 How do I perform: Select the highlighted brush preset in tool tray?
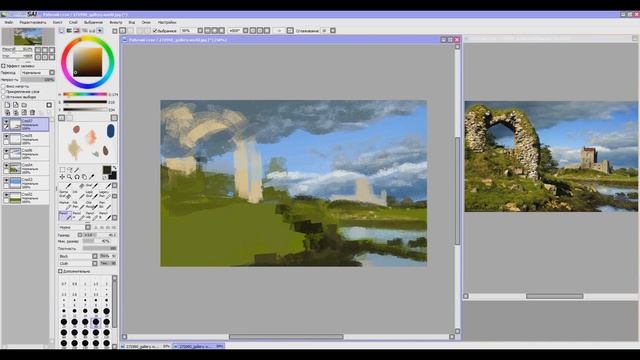coord(65,215)
